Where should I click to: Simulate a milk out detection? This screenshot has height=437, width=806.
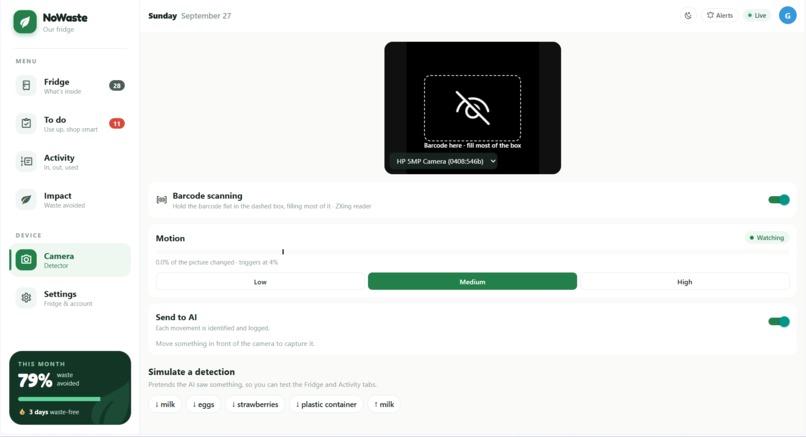[384, 404]
